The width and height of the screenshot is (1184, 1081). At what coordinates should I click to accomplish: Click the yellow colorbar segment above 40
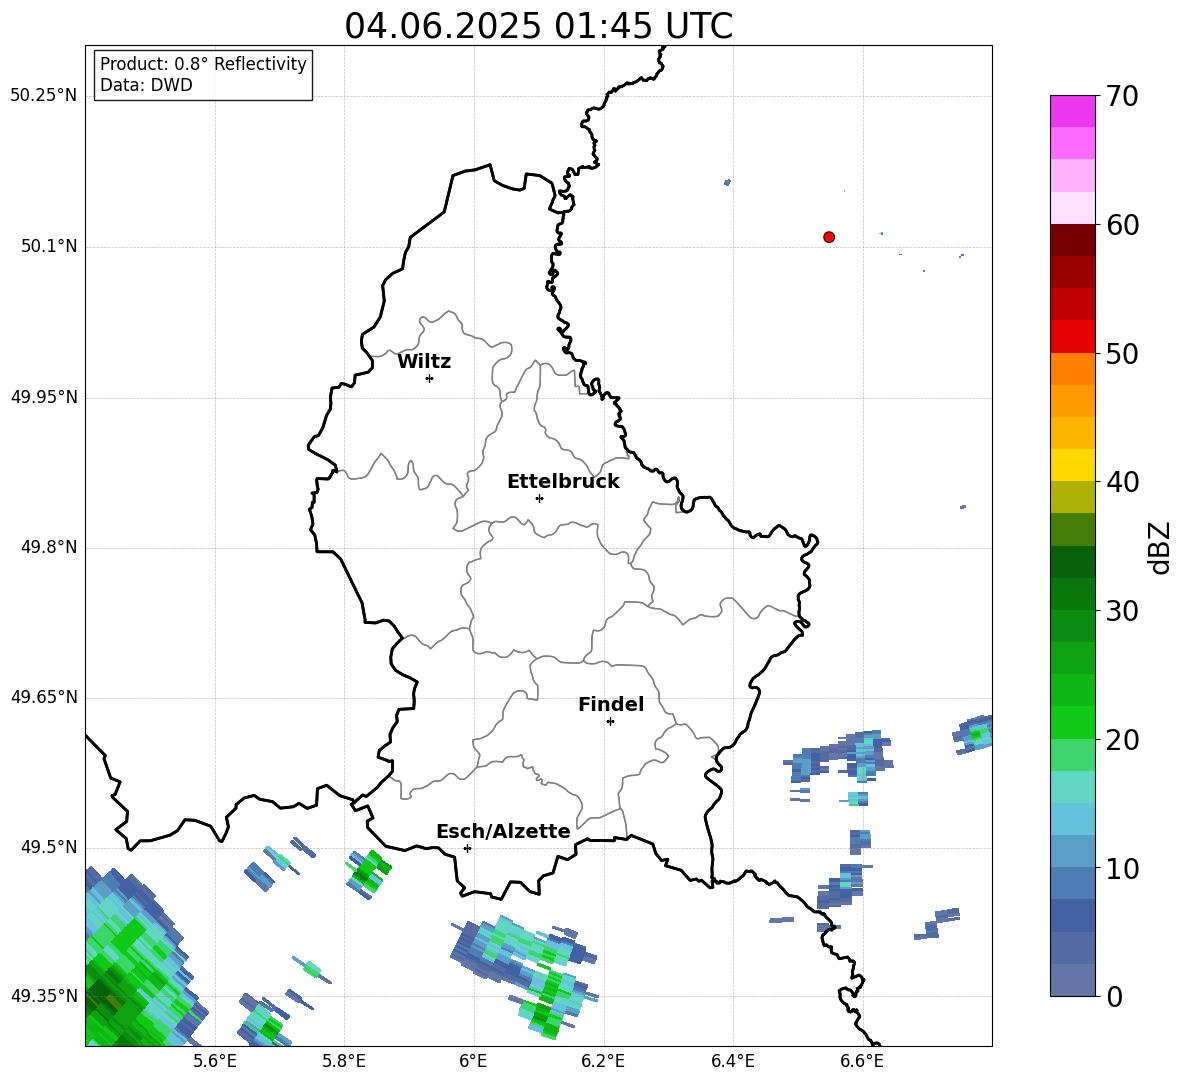pyautogui.click(x=1072, y=465)
